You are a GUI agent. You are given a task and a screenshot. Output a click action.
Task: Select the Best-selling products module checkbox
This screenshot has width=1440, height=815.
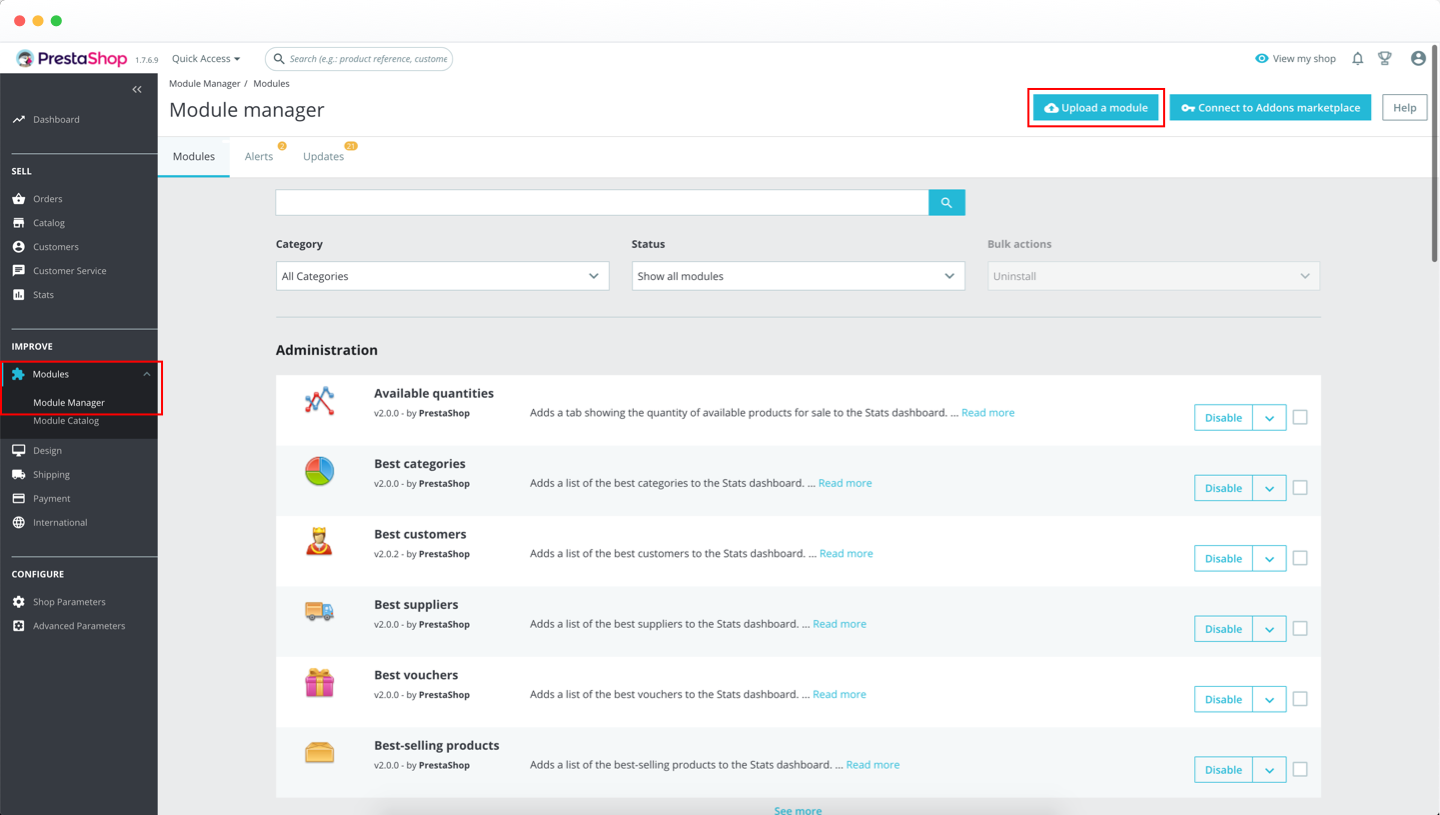click(x=1300, y=770)
